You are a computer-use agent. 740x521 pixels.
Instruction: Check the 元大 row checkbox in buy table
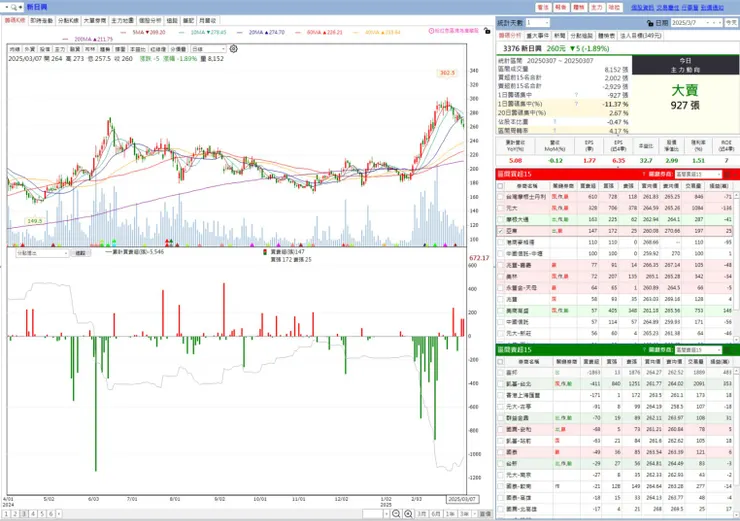coord(500,208)
